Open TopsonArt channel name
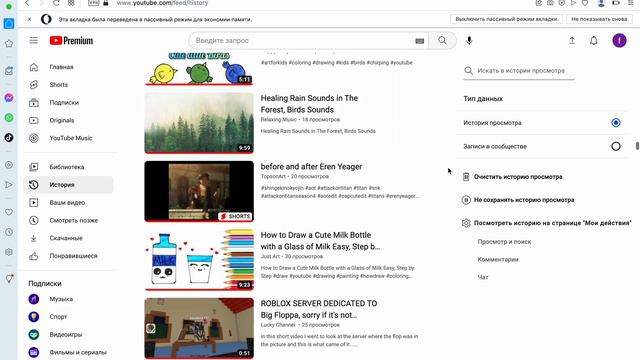This screenshot has height=360, width=640. 273,176
